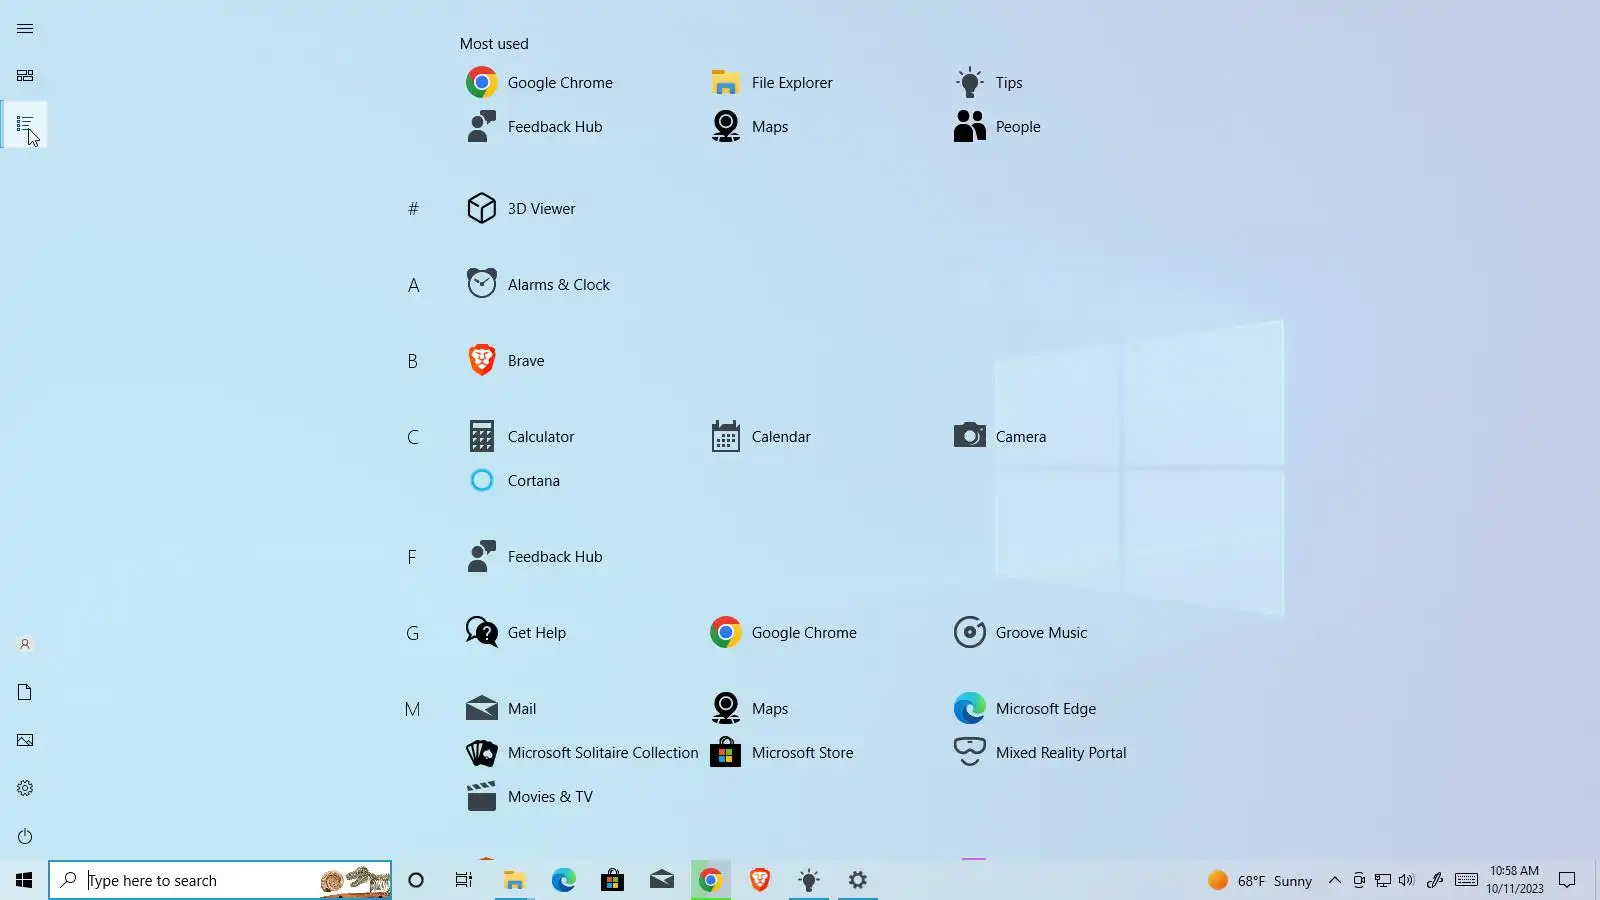Switch to Settings on the taskbar
Image resolution: width=1600 pixels, height=900 pixels.
pos(858,880)
